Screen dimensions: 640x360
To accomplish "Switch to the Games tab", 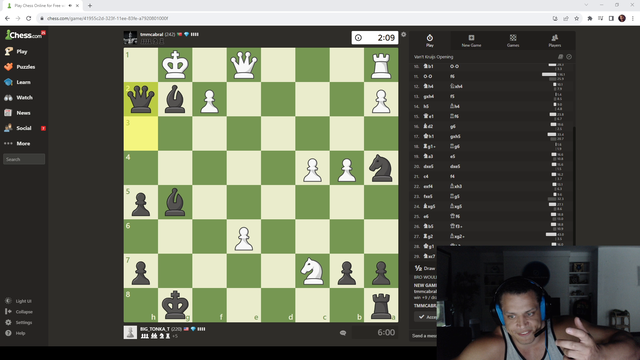I will click(x=513, y=41).
